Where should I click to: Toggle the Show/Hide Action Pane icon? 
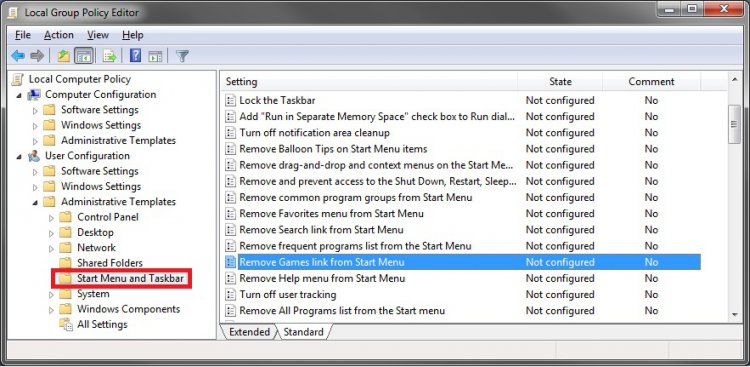(155, 56)
